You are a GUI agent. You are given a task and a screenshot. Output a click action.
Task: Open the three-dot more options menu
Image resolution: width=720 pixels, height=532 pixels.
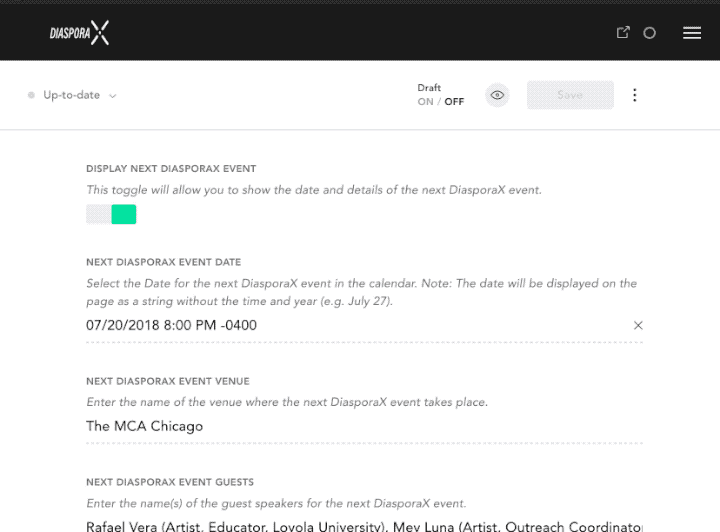[635, 95]
